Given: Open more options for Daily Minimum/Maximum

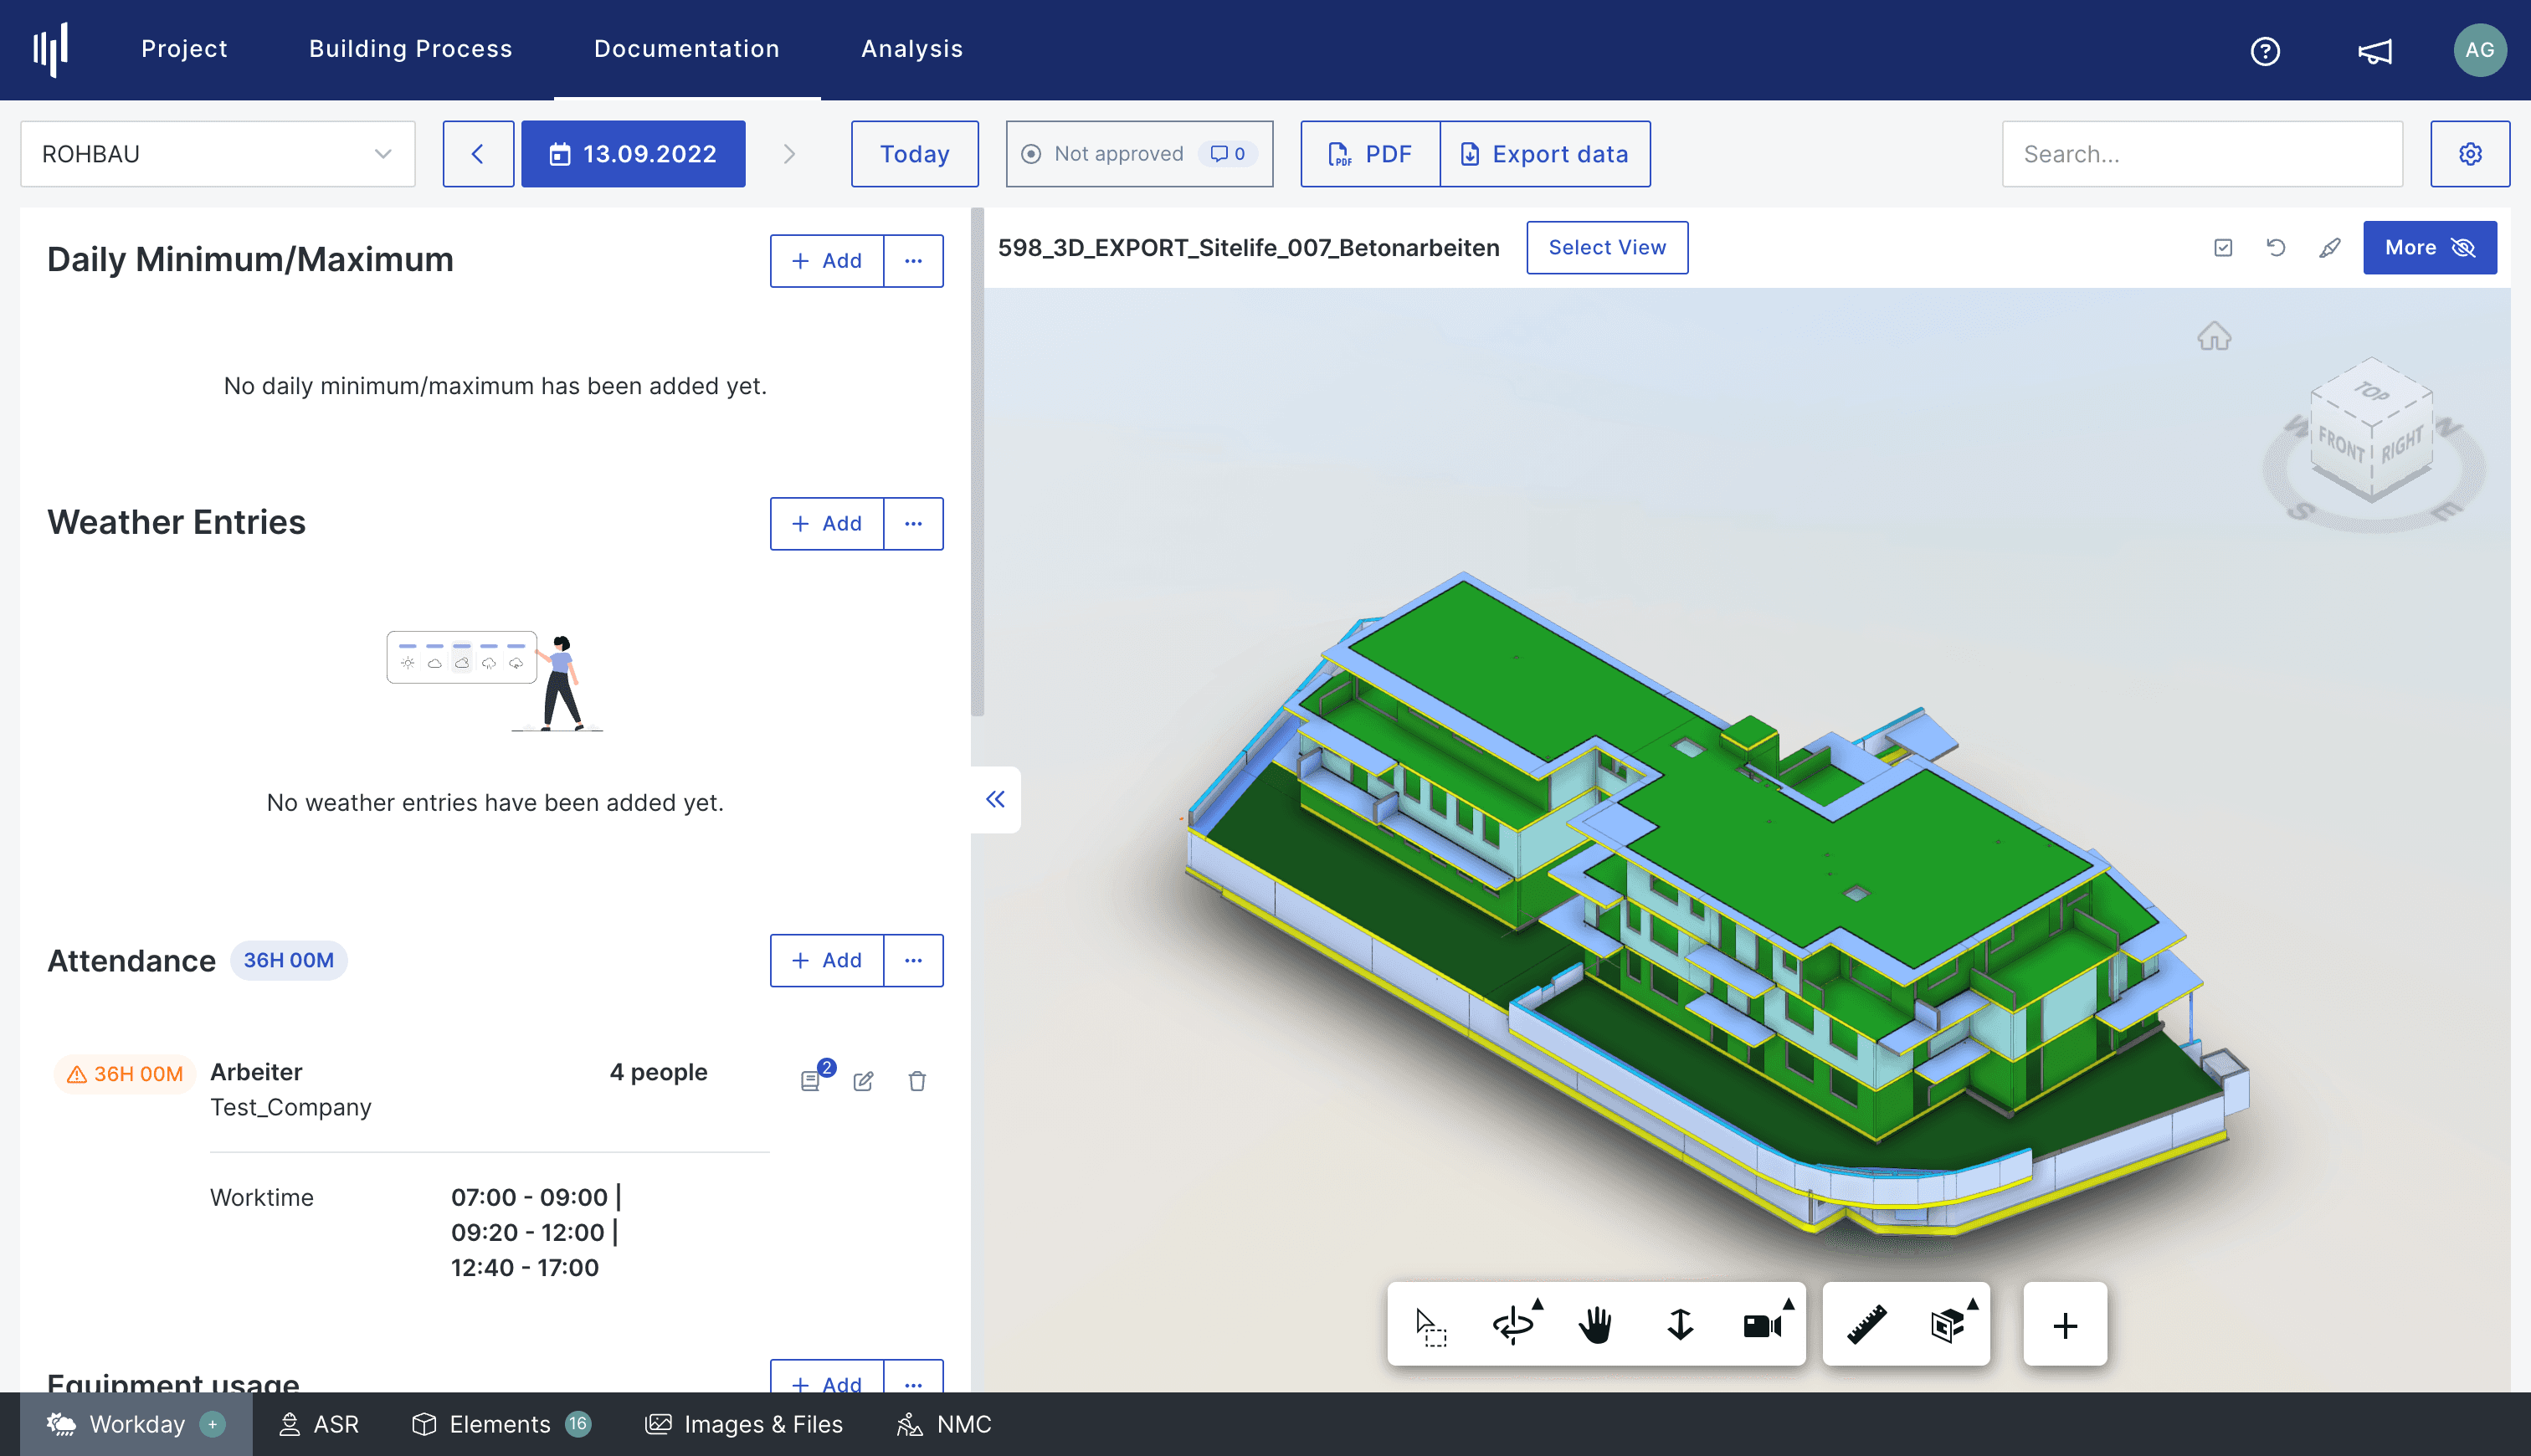Looking at the screenshot, I should [x=913, y=261].
